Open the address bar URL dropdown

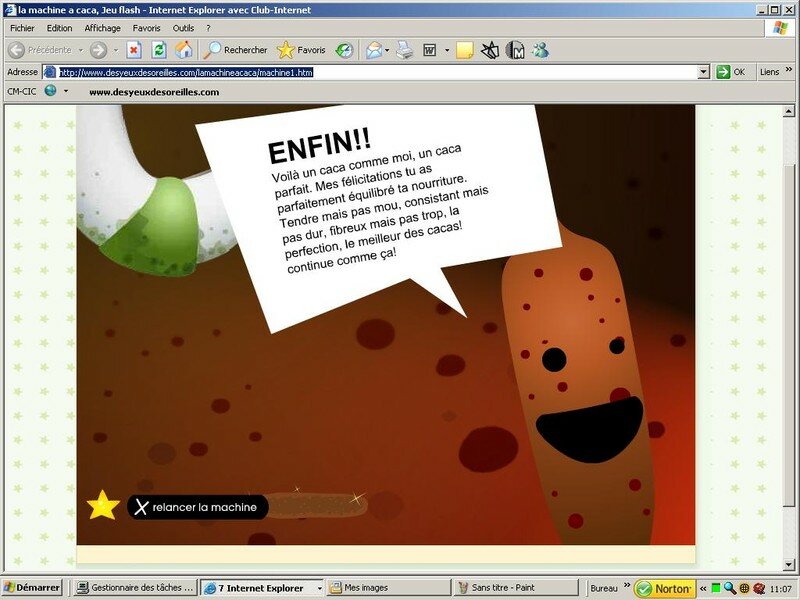(x=704, y=72)
